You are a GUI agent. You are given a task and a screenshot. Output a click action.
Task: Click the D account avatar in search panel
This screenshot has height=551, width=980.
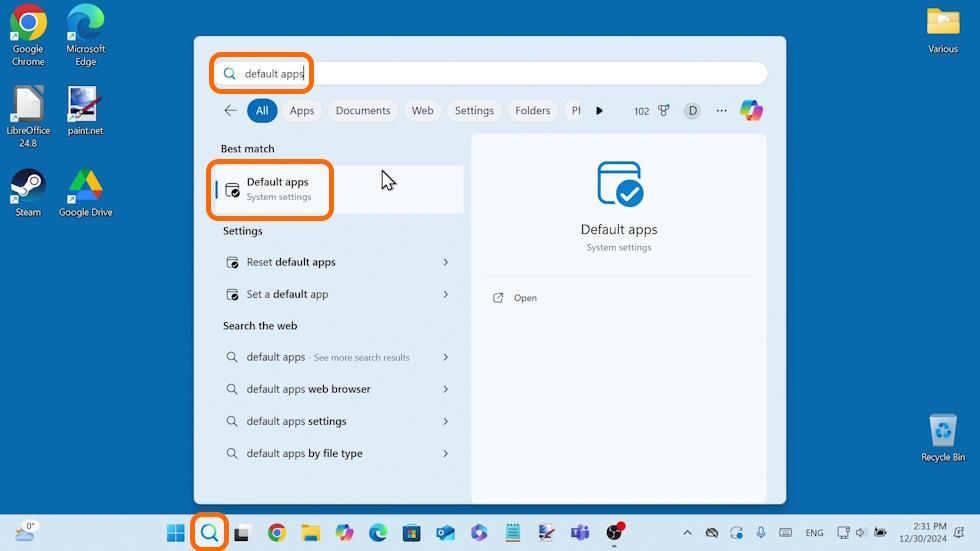692,111
